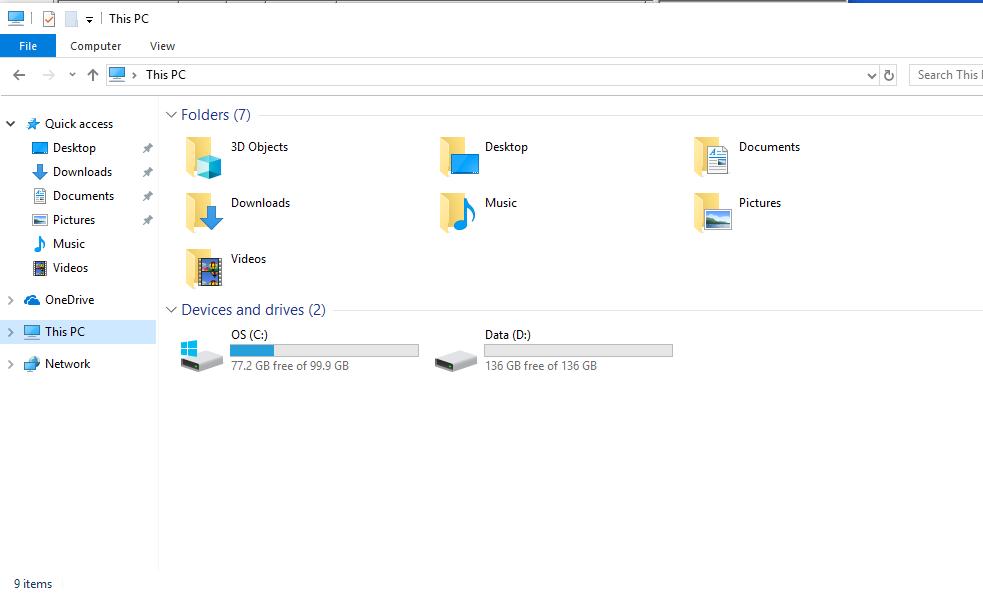This screenshot has width=983, height=594.
Task: Select Documents in Quick access
Action: click(83, 196)
